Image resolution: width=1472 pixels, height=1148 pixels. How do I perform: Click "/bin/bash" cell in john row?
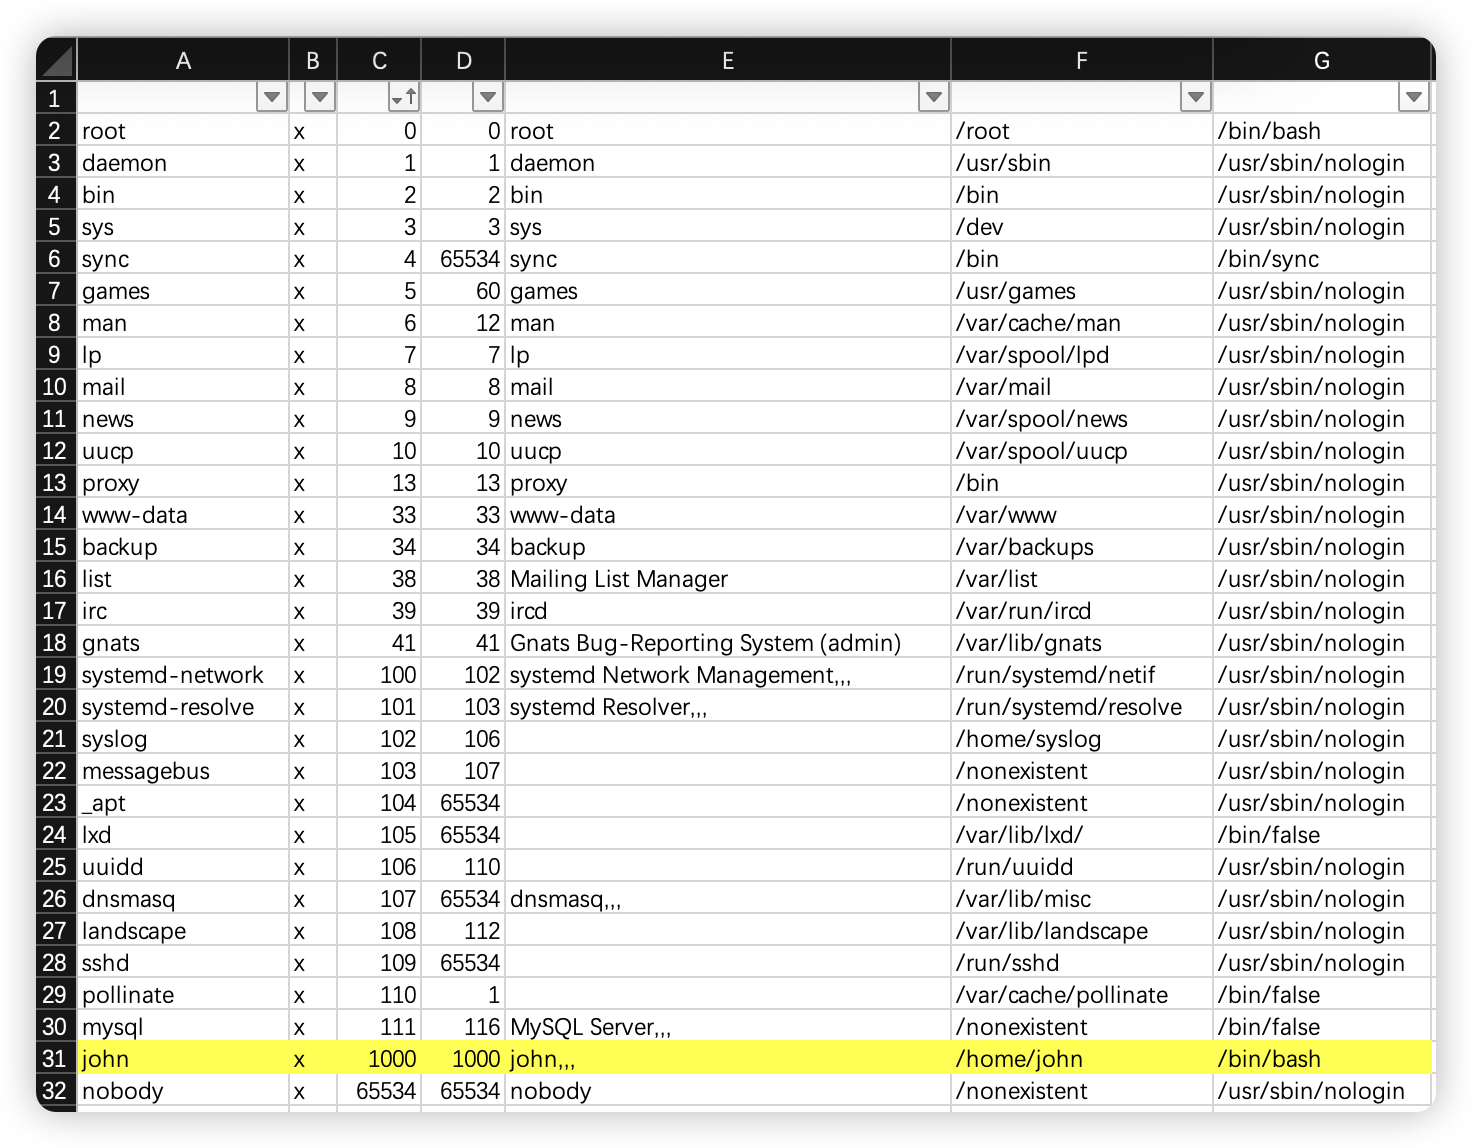[1322, 1059]
